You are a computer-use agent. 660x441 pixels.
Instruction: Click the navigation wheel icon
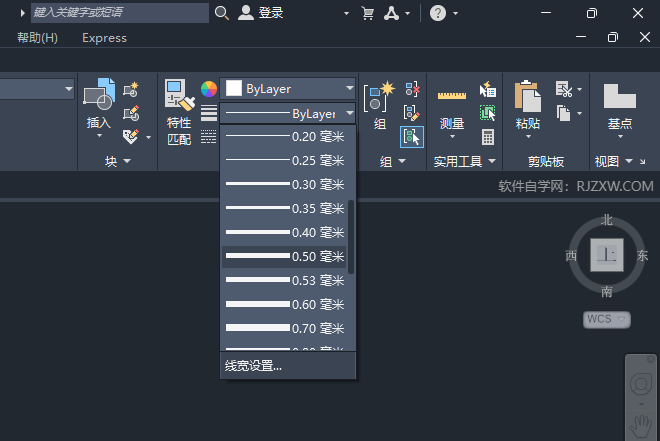(641, 384)
